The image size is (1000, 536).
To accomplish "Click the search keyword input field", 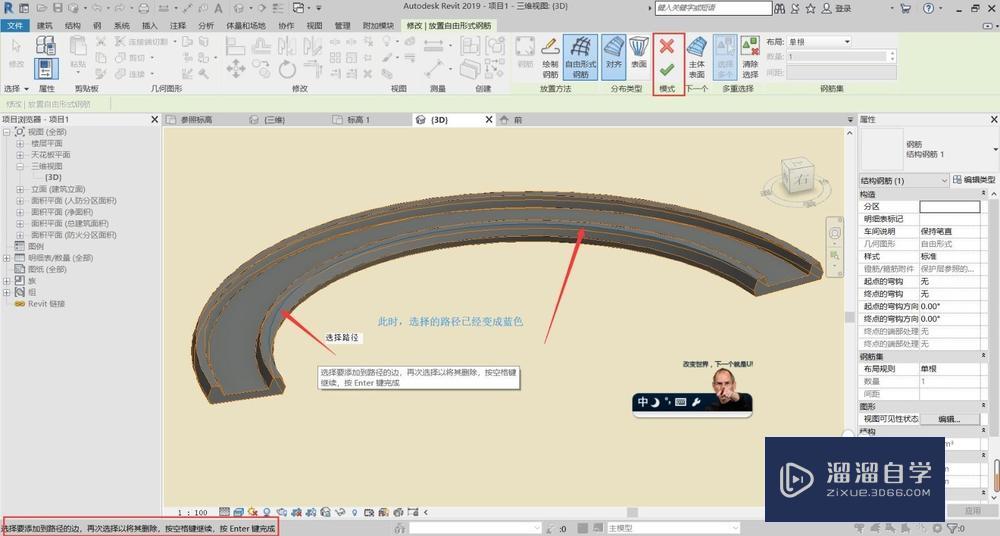I will 713,8.
